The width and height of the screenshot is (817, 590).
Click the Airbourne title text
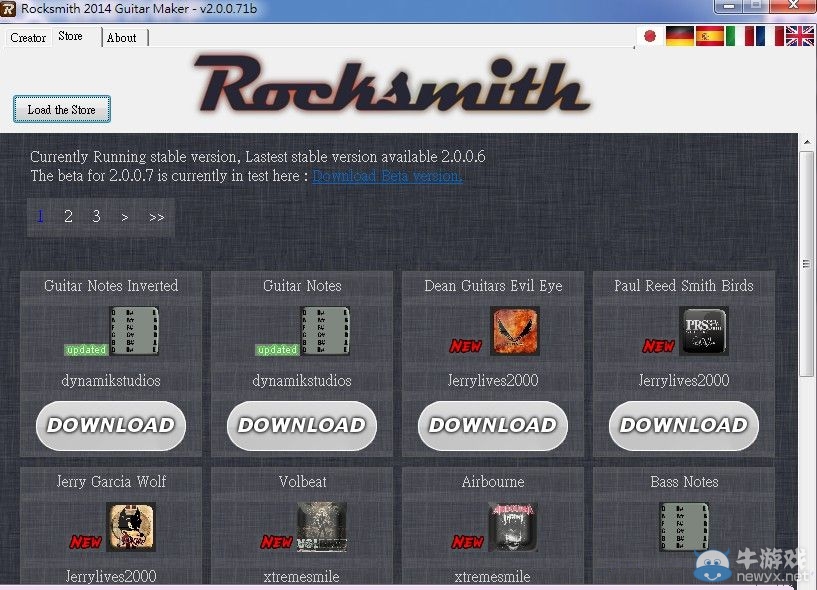tap(493, 482)
